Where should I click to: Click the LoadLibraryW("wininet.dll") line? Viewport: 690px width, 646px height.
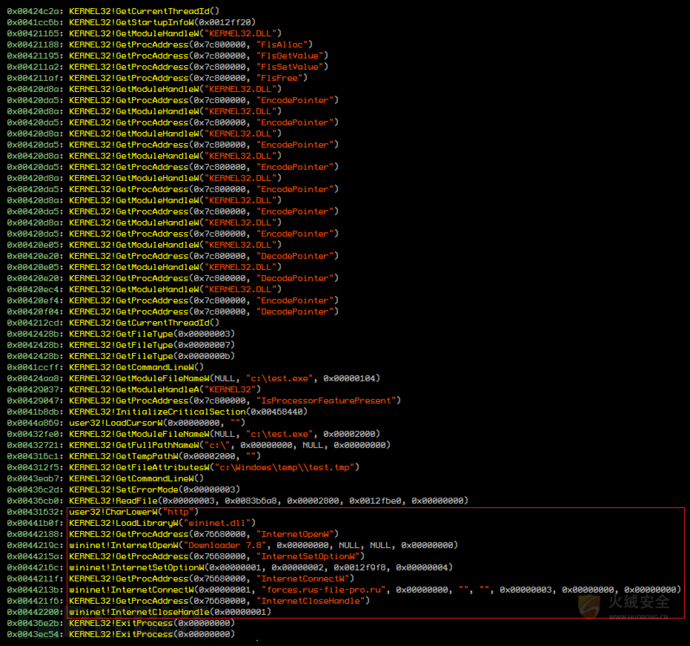point(131,523)
